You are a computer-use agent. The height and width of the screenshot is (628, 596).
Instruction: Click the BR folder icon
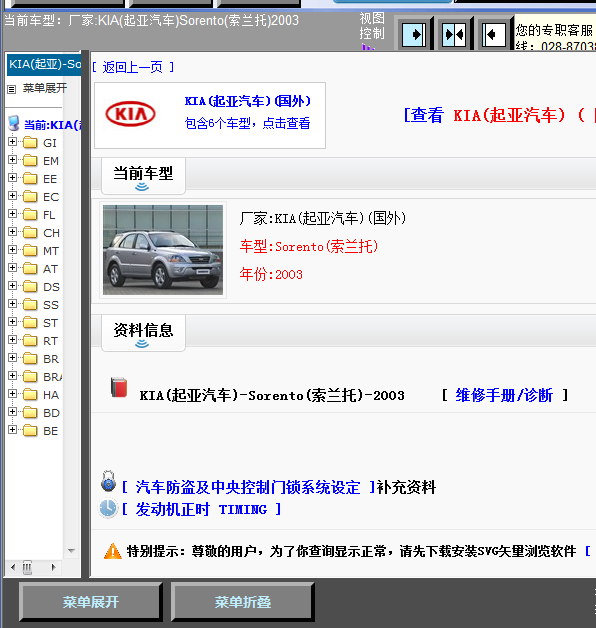point(30,359)
